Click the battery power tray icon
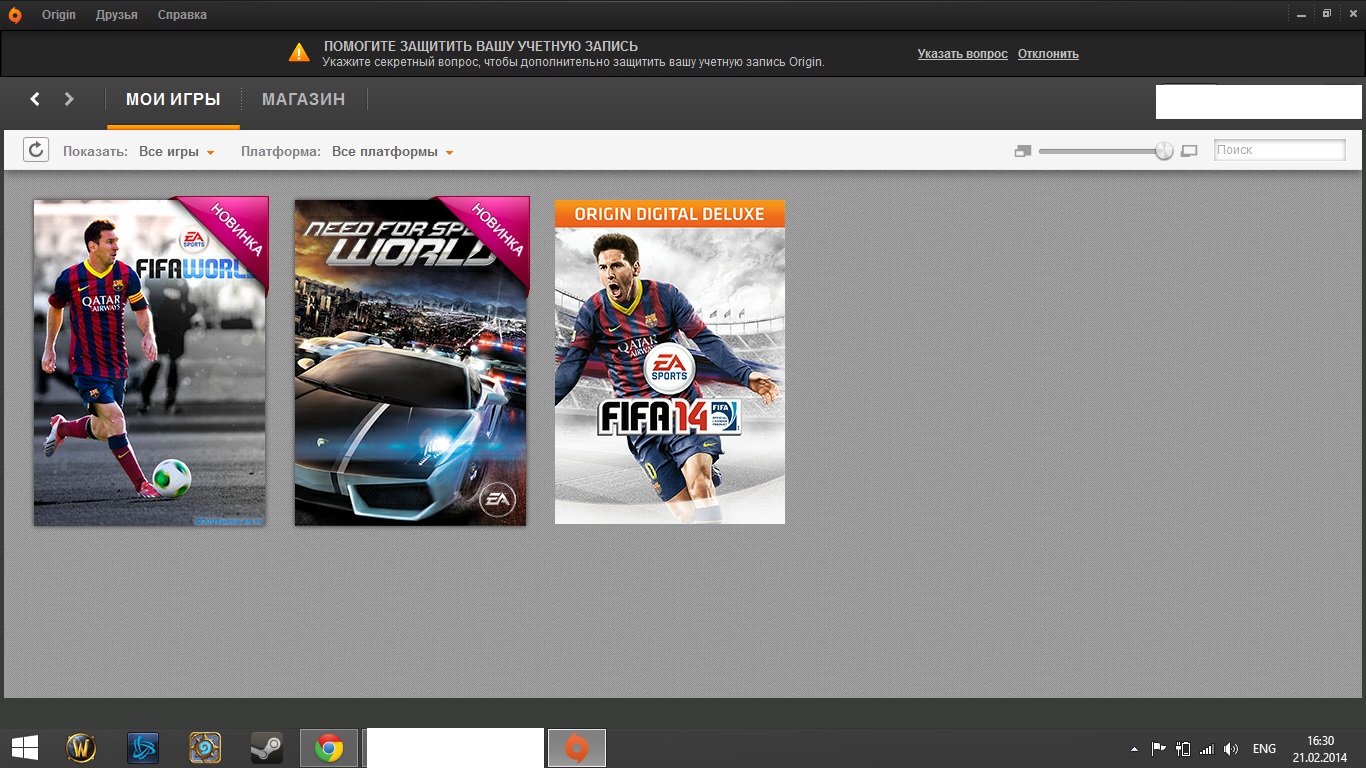This screenshot has width=1366, height=768. (1183, 748)
